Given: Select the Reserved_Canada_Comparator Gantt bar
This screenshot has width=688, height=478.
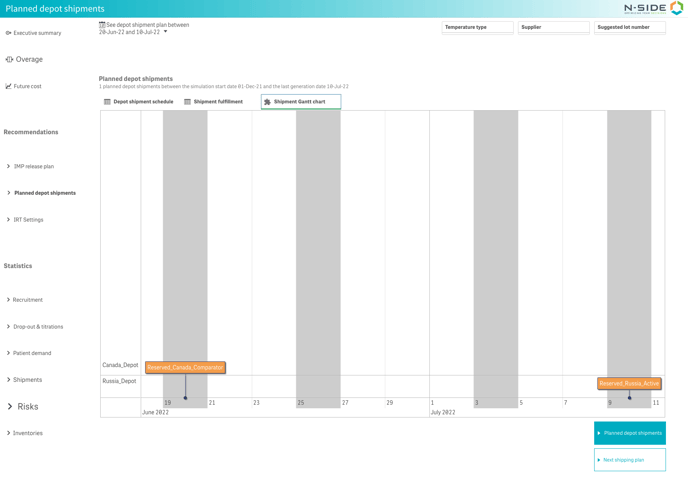Looking at the screenshot, I should [x=185, y=368].
